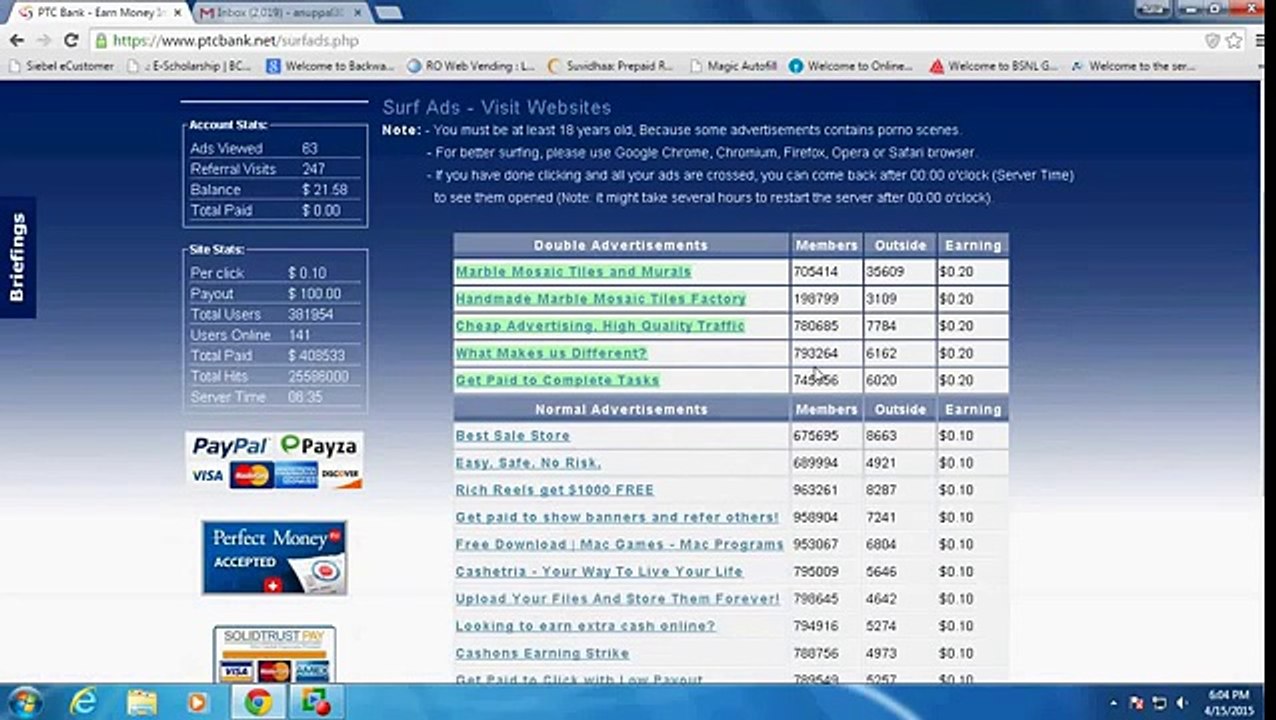
Task: Click the Balance value $ 21.58
Action: 324,190
